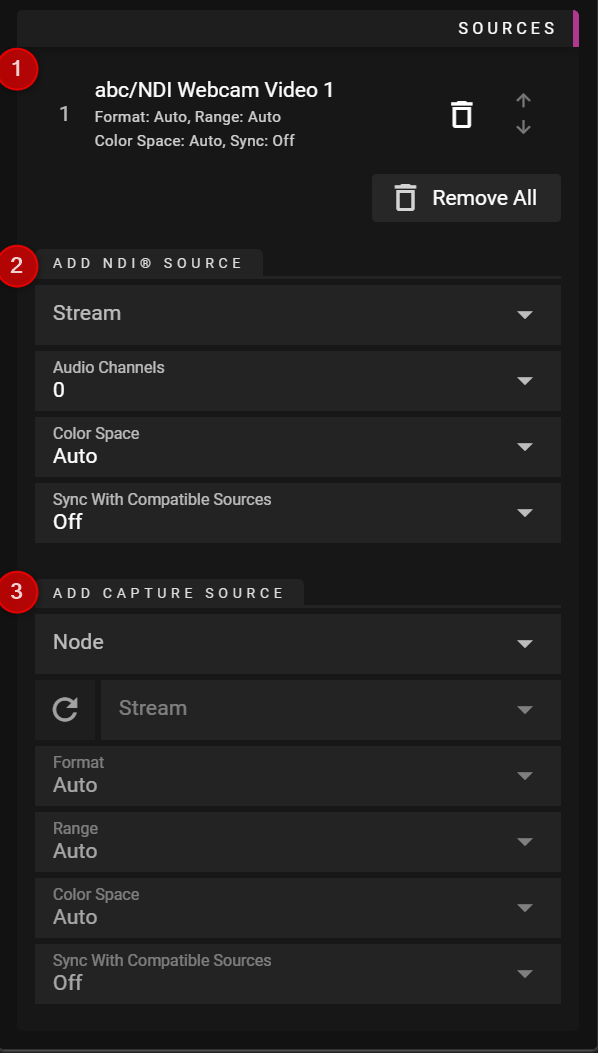This screenshot has width=598, height=1053.
Task: Click the ADD CAPTURE SOURCE tab label
Action: (x=170, y=592)
